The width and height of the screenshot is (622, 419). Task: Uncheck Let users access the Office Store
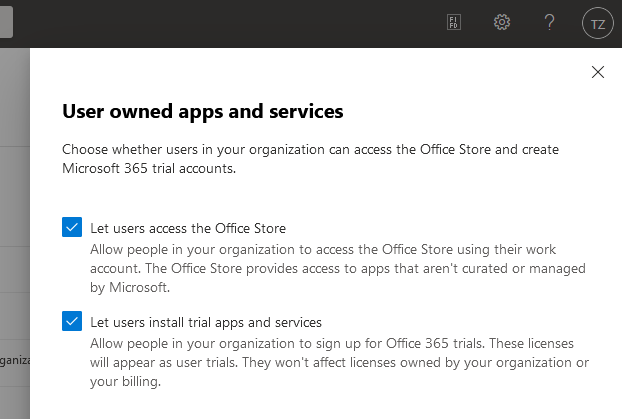pyautogui.click(x=71, y=228)
